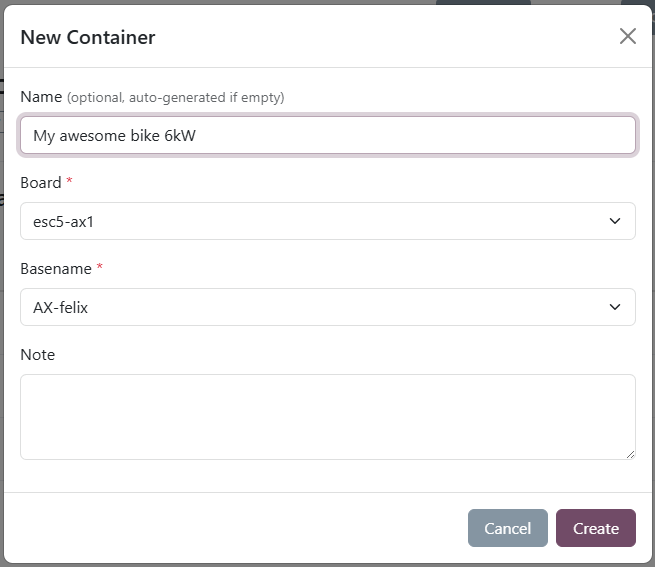Close the New Container dialog
This screenshot has width=655, height=567.
point(627,36)
